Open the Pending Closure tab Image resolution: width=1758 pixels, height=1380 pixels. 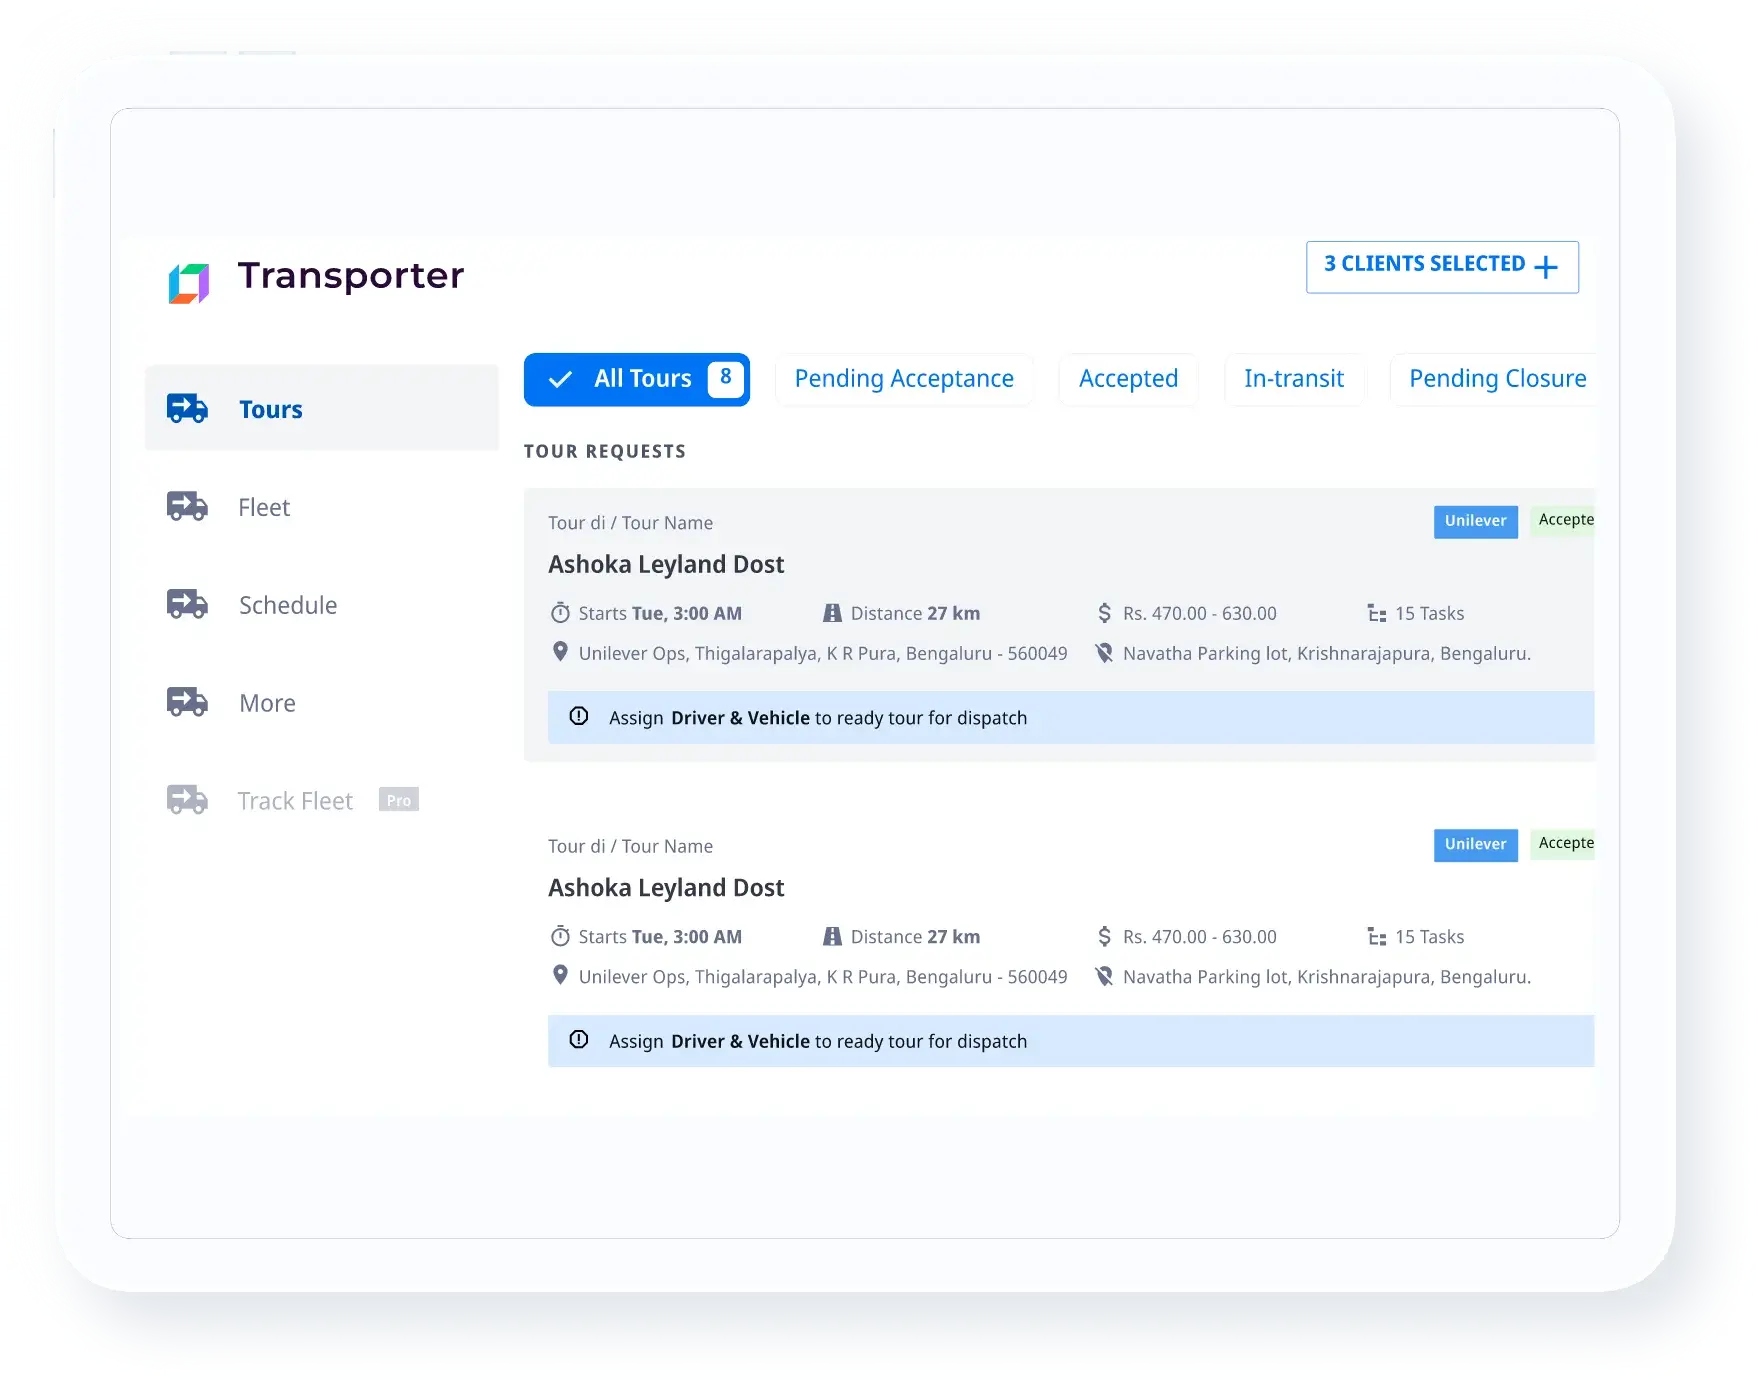click(1496, 379)
